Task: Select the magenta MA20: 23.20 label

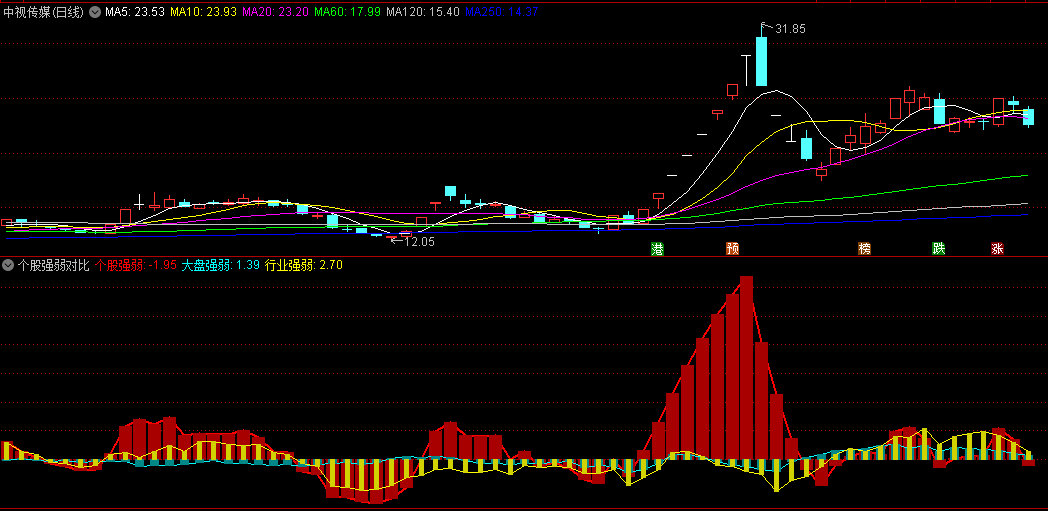Action: click(275, 12)
